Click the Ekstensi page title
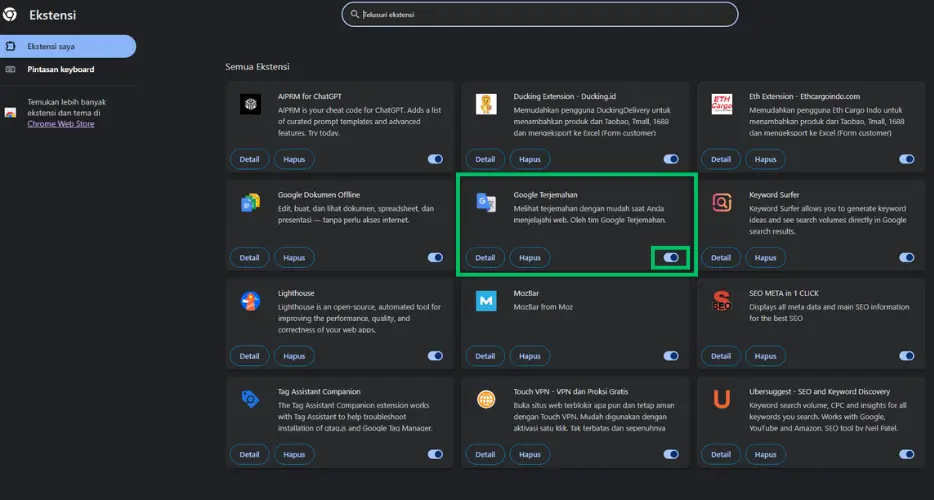 click(52, 15)
